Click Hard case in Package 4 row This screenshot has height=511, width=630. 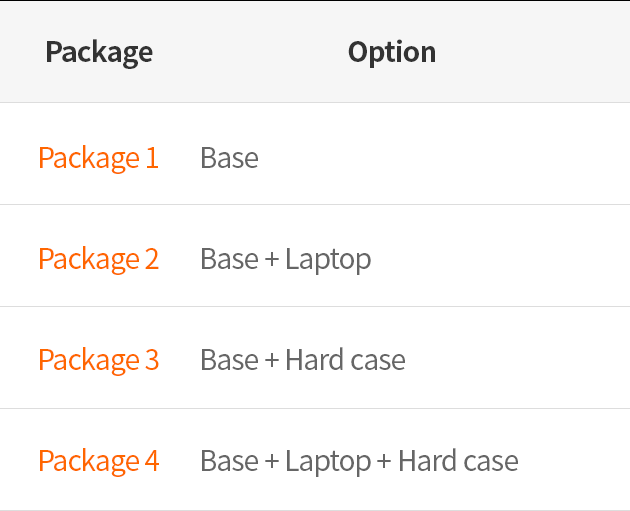click(x=458, y=461)
